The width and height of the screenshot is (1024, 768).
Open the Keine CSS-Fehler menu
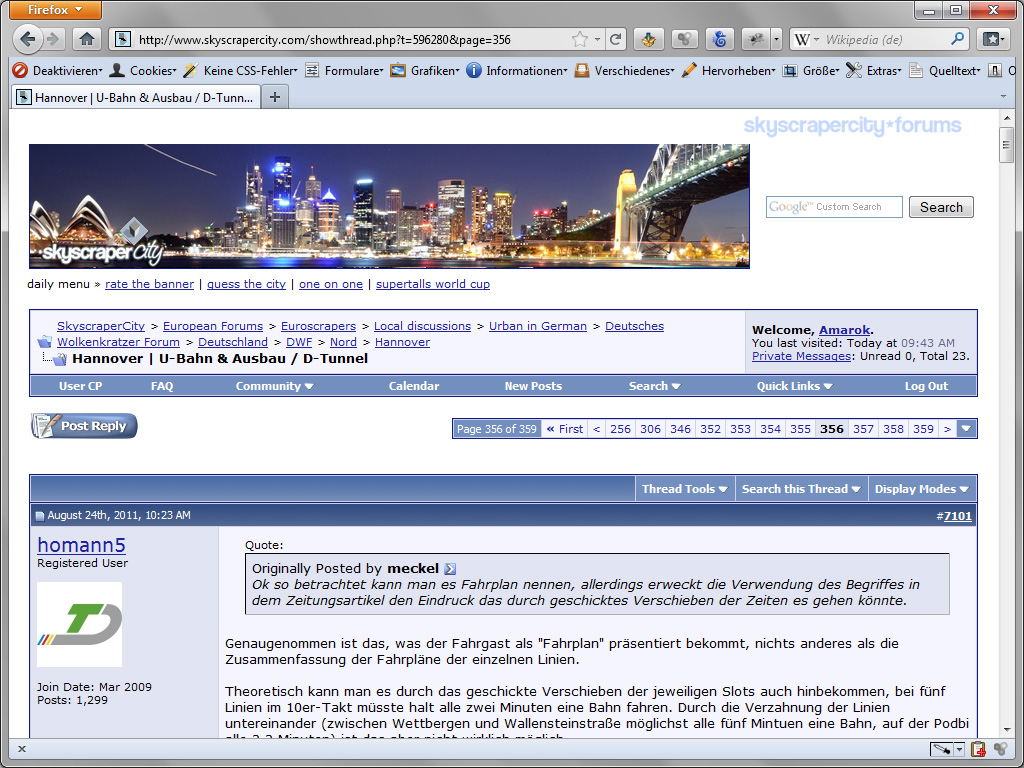(240, 70)
